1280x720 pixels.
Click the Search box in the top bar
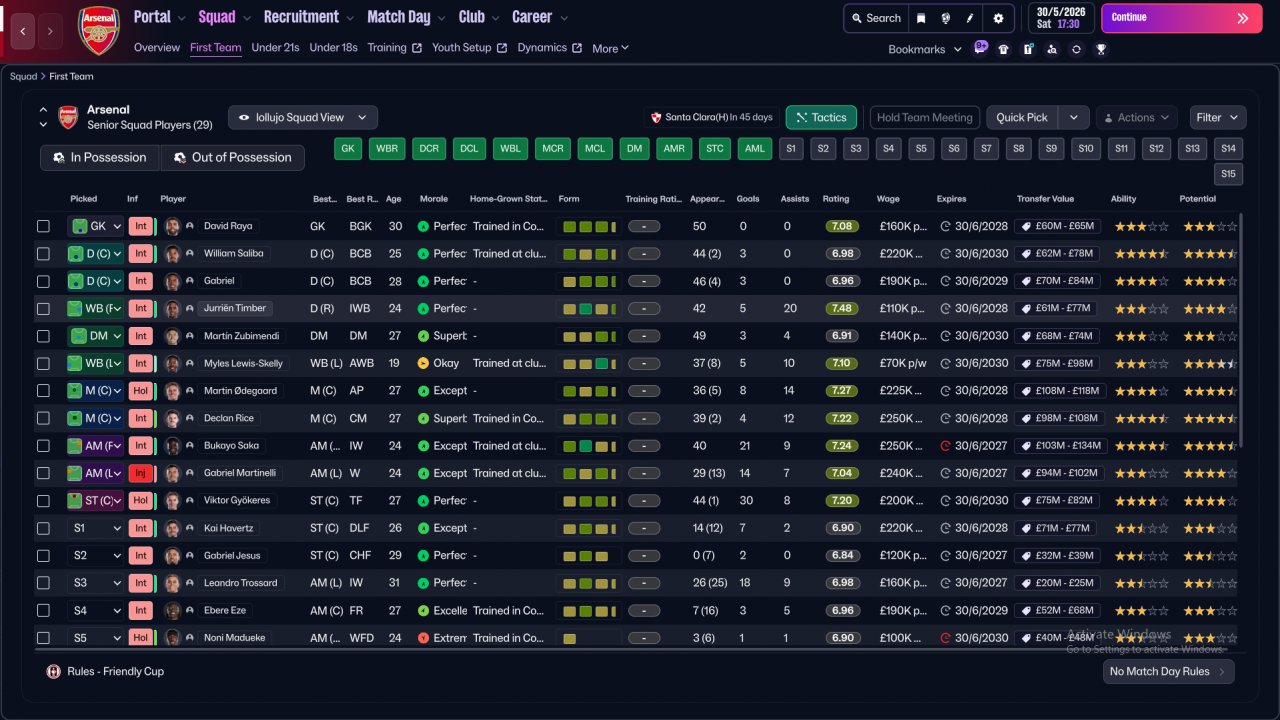tap(875, 18)
